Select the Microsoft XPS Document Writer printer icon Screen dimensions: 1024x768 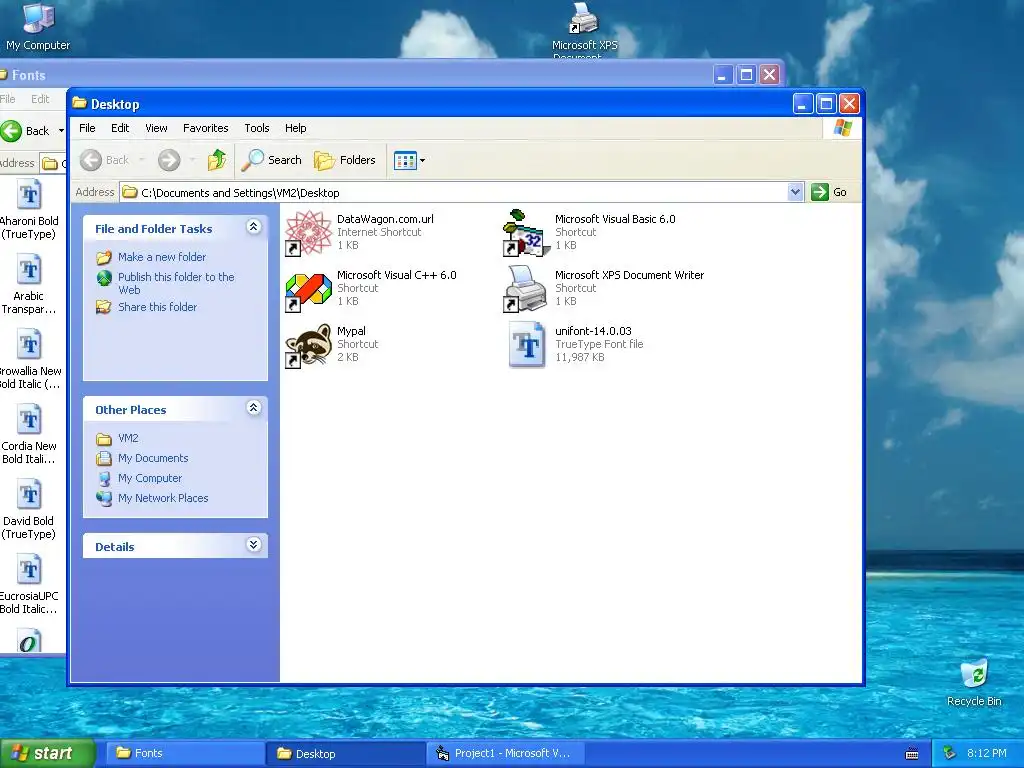click(x=524, y=289)
